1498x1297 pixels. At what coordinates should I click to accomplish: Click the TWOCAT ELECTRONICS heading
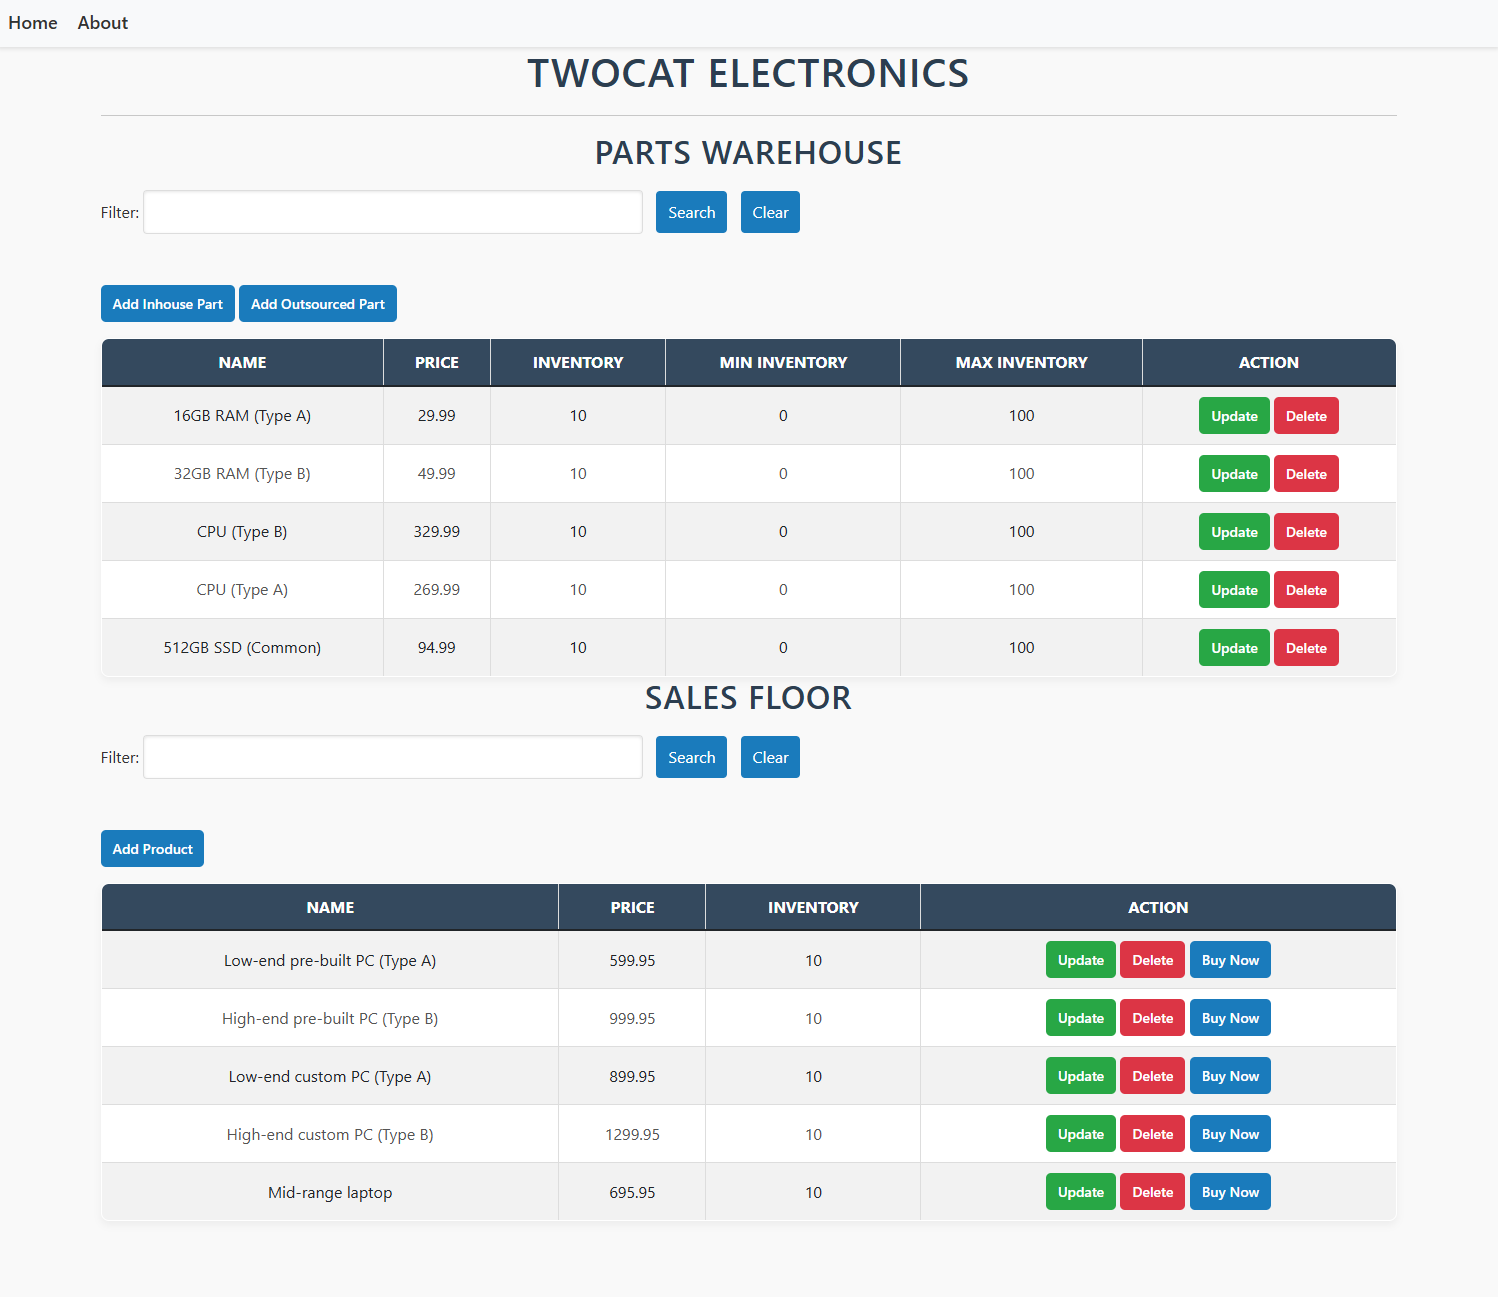point(748,73)
